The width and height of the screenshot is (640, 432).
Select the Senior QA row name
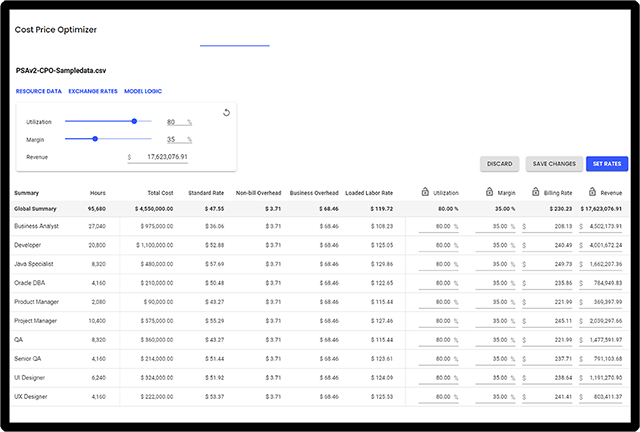coord(28,359)
